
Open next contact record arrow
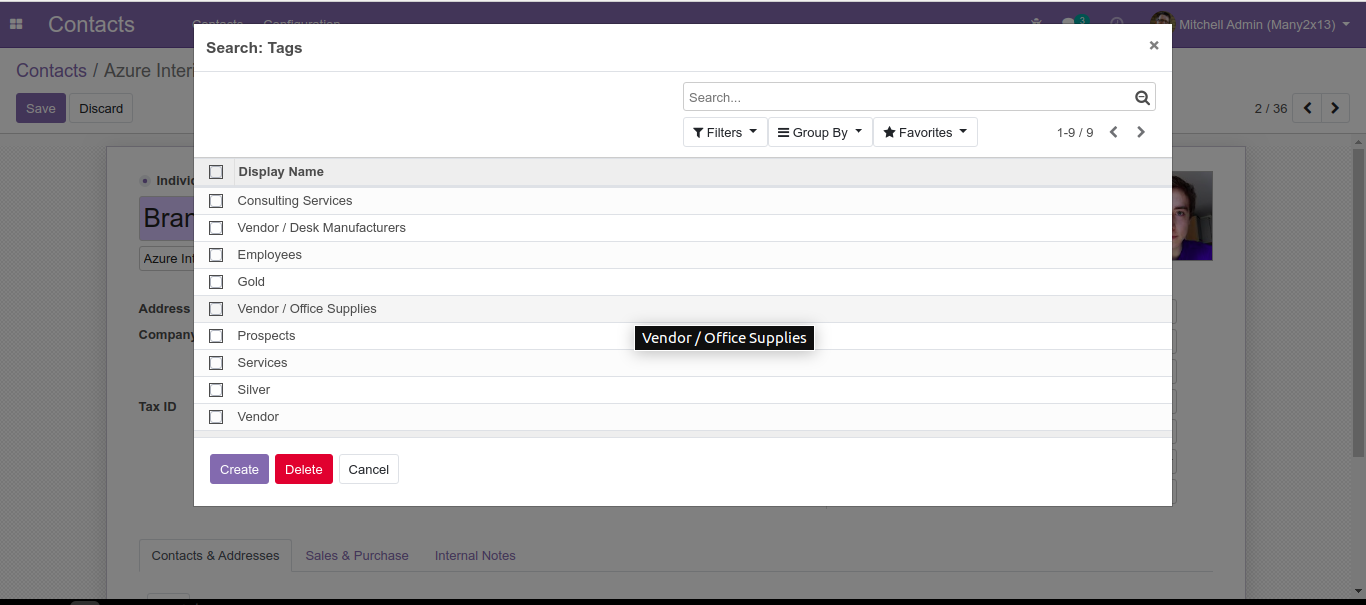point(1335,108)
